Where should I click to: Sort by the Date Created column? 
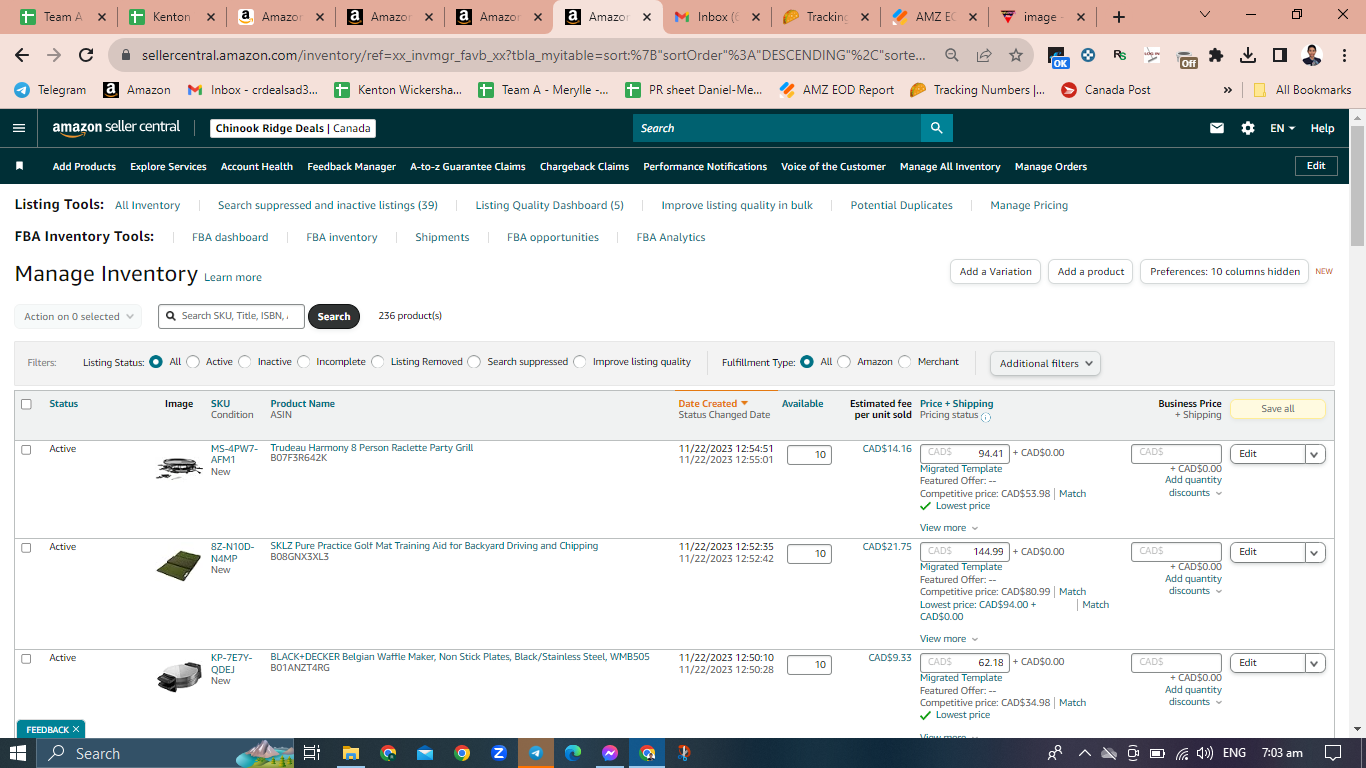click(713, 404)
